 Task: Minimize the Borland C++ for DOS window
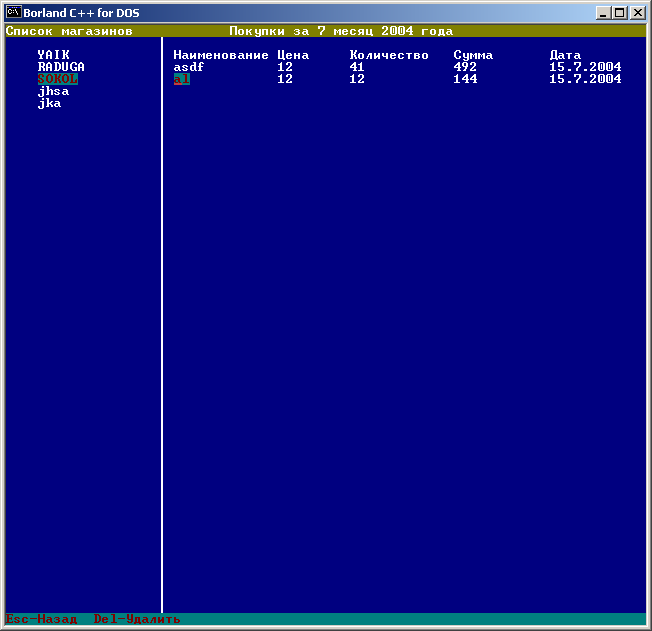click(x=603, y=13)
